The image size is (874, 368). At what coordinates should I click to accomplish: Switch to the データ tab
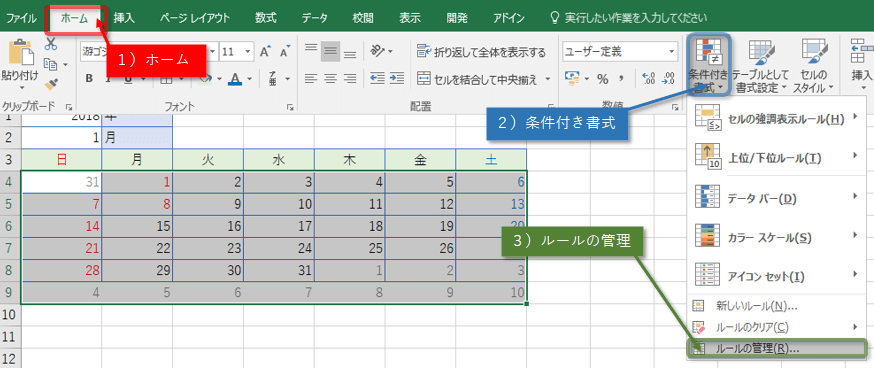click(315, 18)
